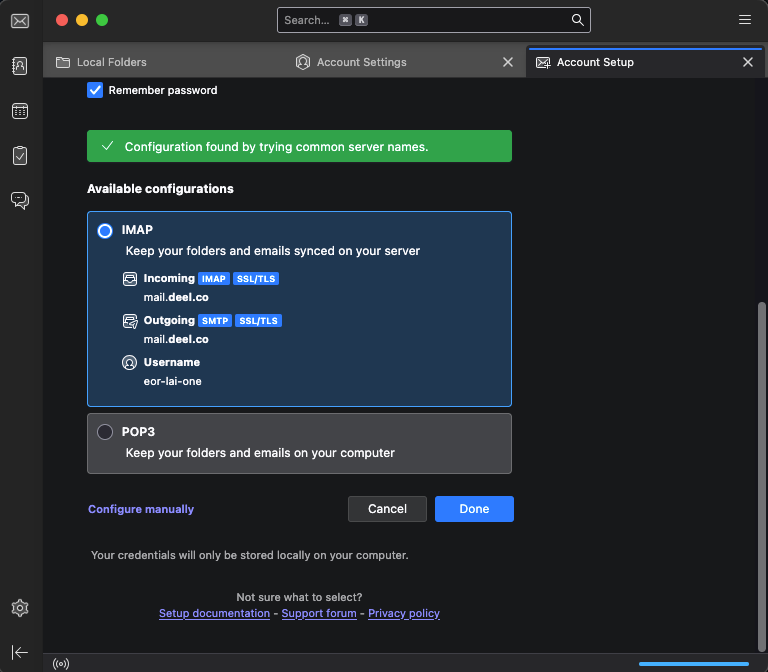The image size is (768, 672).
Task: Click the Configure manually link
Action: point(141,509)
